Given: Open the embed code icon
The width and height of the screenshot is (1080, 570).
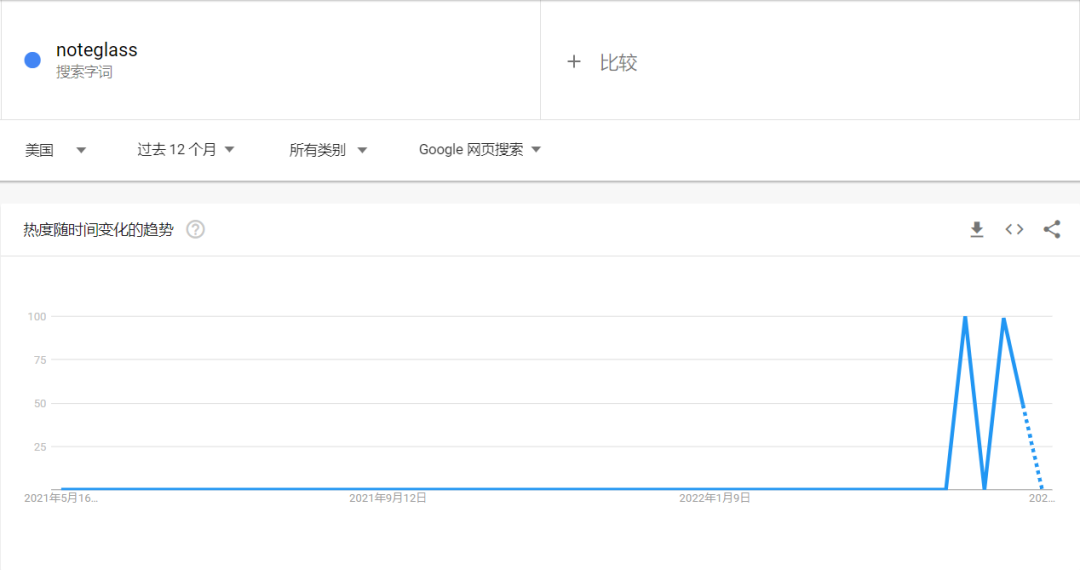Looking at the screenshot, I should [x=1014, y=229].
